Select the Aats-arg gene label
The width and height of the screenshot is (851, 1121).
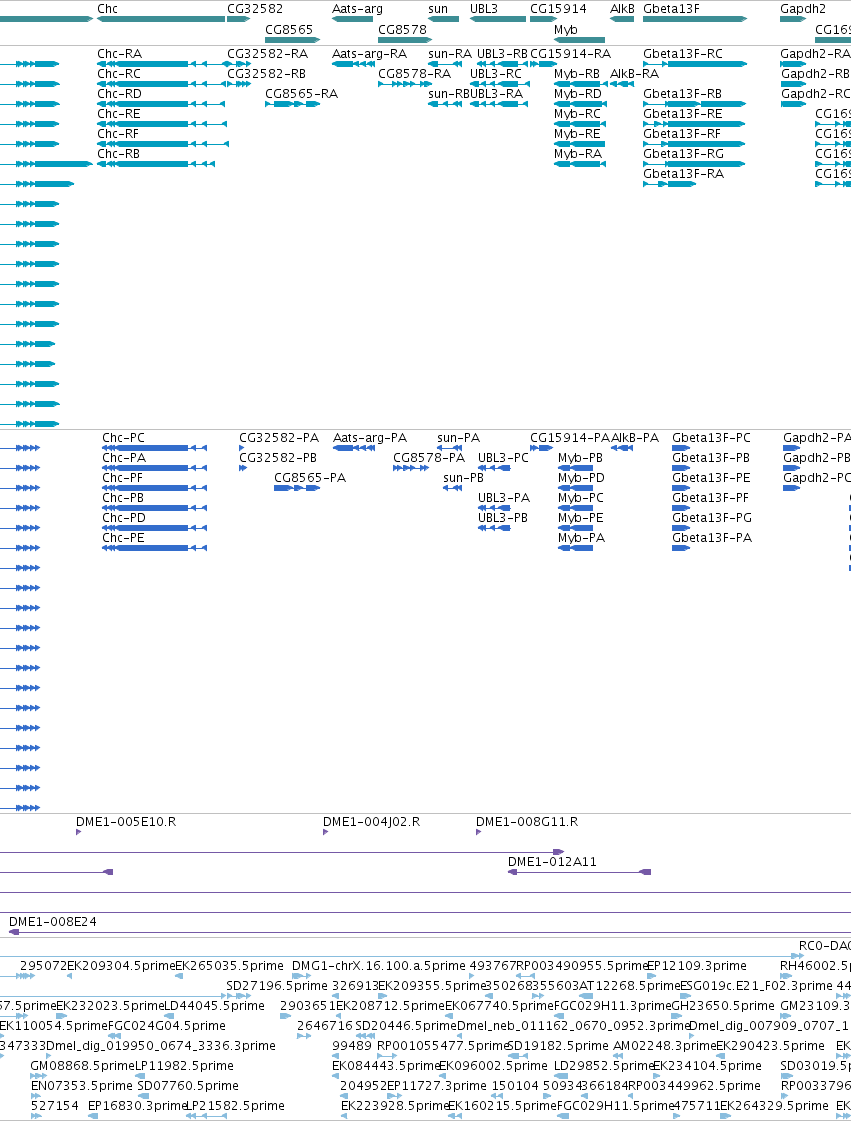click(x=357, y=9)
